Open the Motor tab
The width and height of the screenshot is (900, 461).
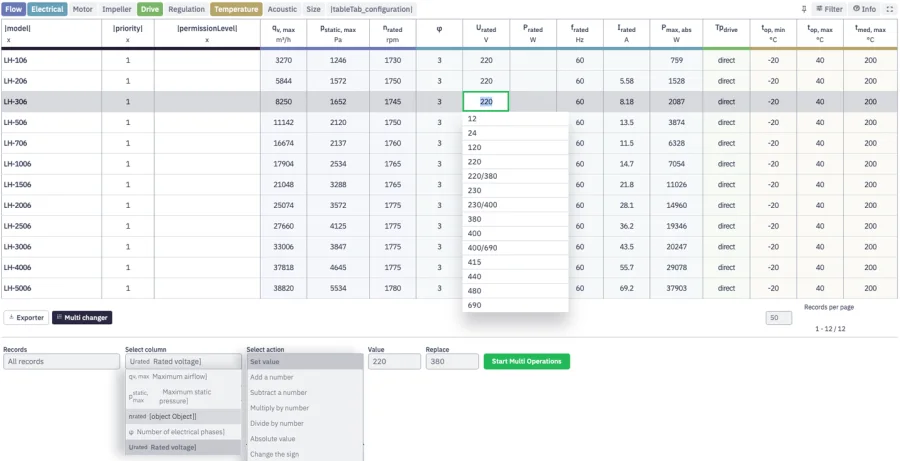[83, 9]
